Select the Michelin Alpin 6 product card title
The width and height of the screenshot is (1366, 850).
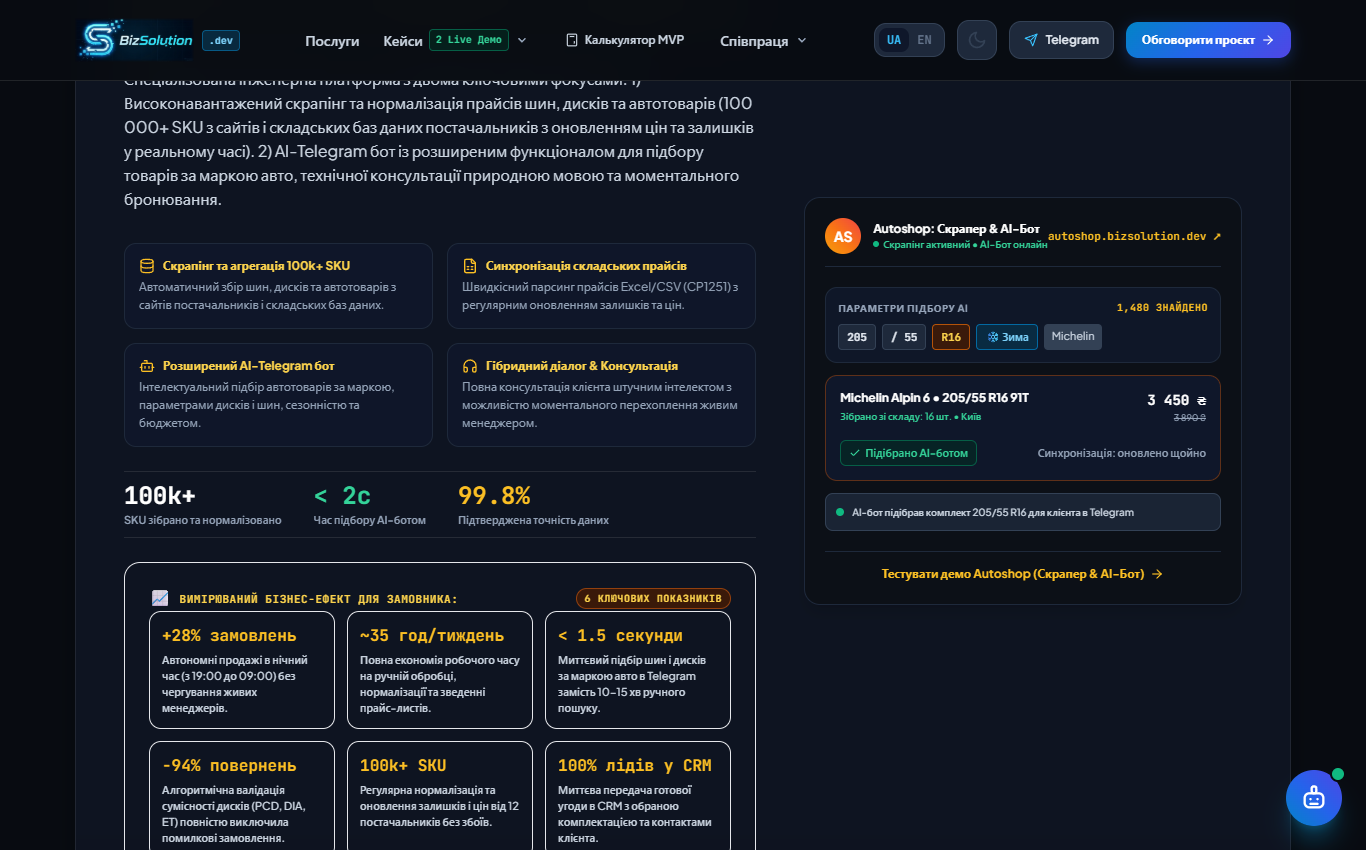pos(934,398)
